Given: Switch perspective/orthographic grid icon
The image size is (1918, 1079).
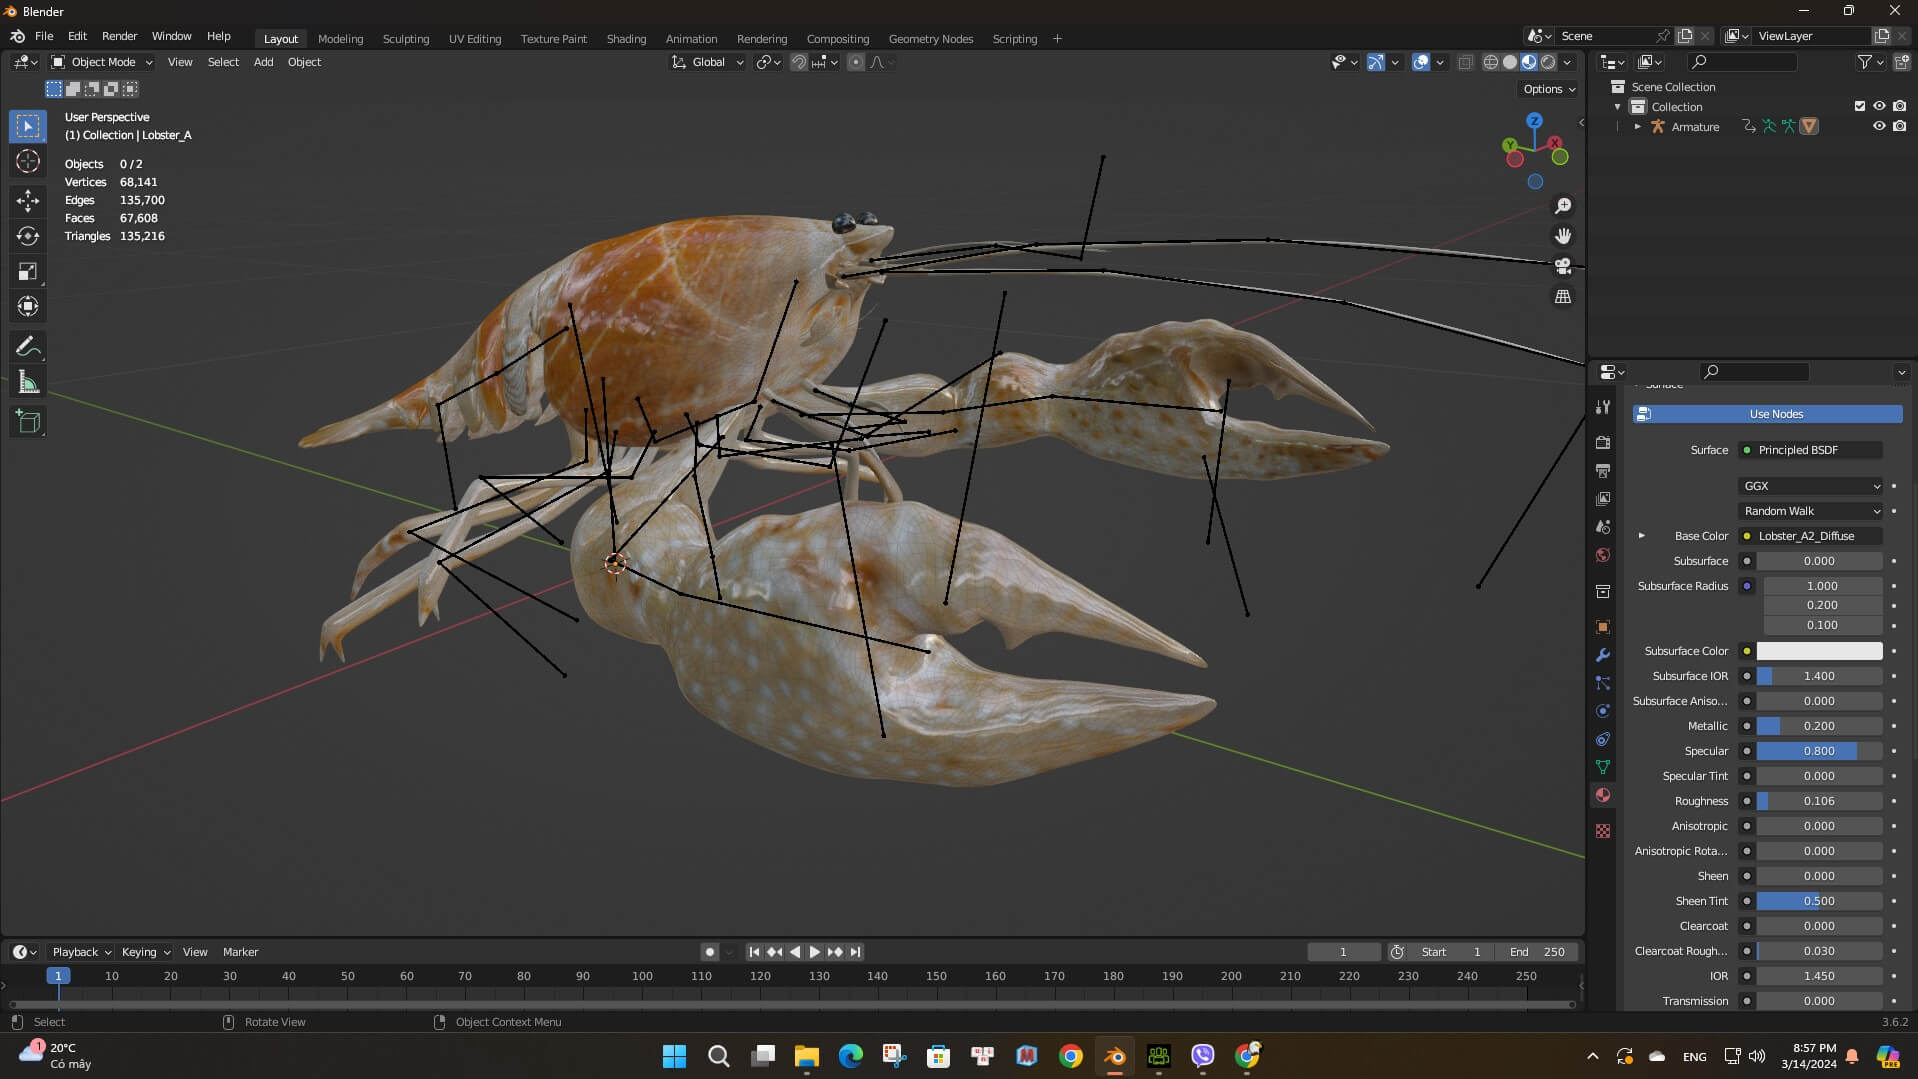Looking at the screenshot, I should click(x=1563, y=297).
